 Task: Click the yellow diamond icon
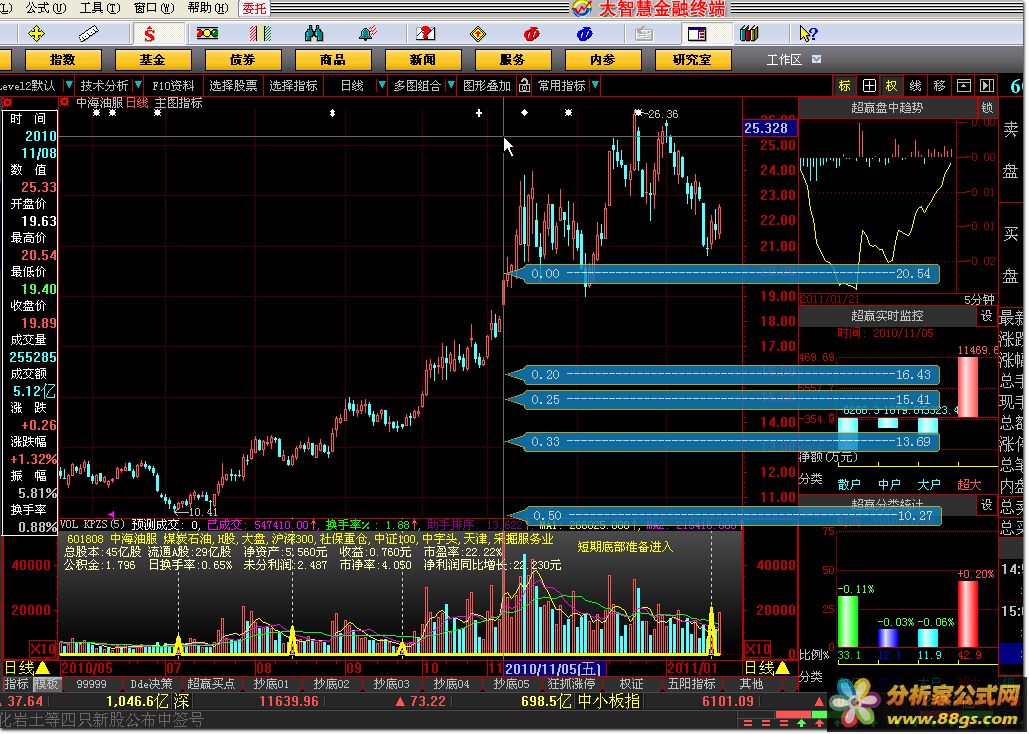tap(478, 33)
